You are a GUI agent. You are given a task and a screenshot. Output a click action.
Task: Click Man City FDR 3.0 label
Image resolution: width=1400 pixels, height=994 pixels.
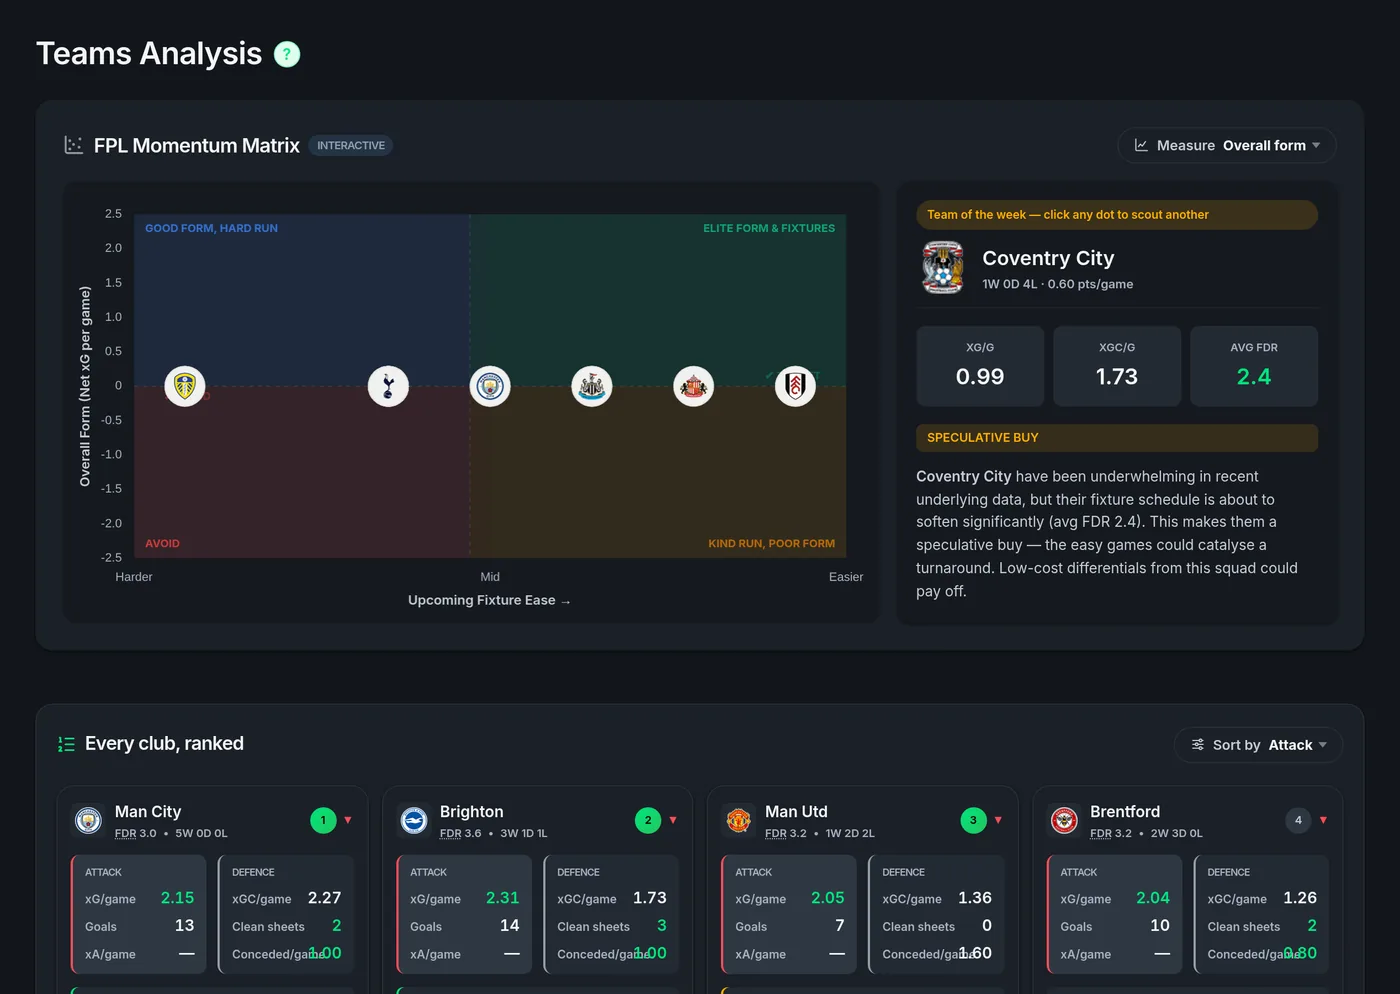tap(136, 834)
